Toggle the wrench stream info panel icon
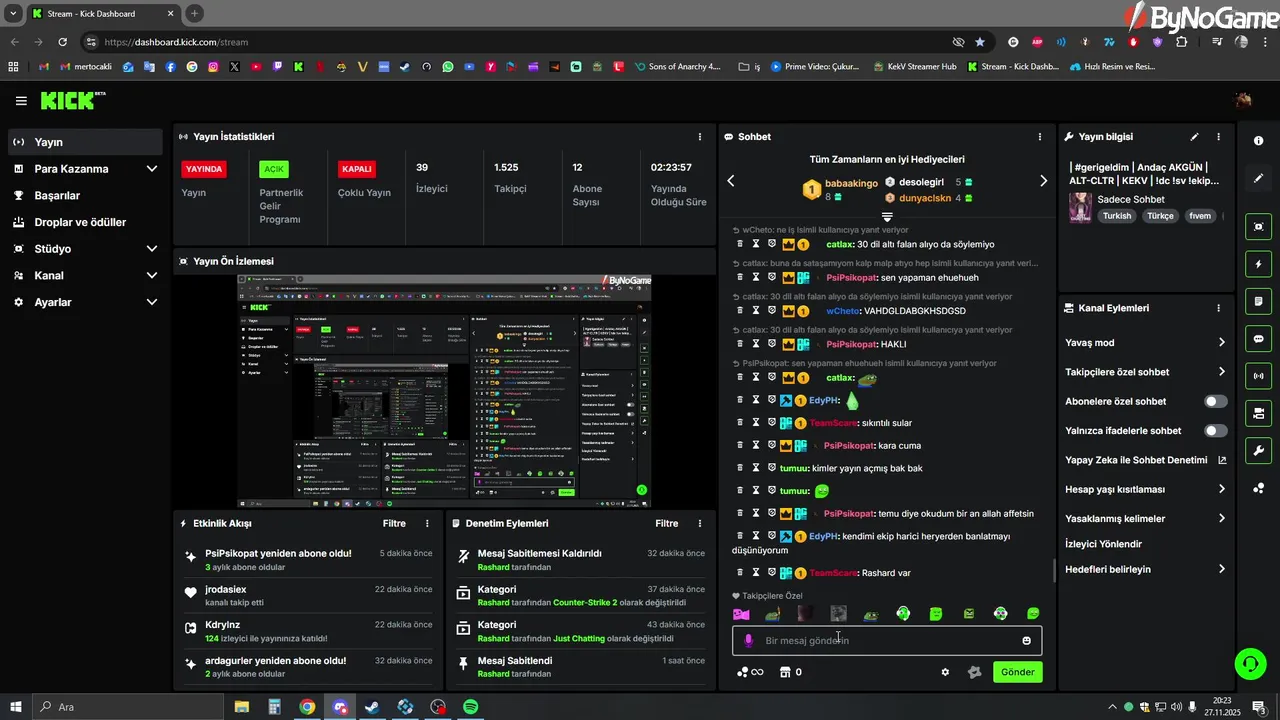Viewport: 1280px width, 720px height. click(x=1259, y=450)
